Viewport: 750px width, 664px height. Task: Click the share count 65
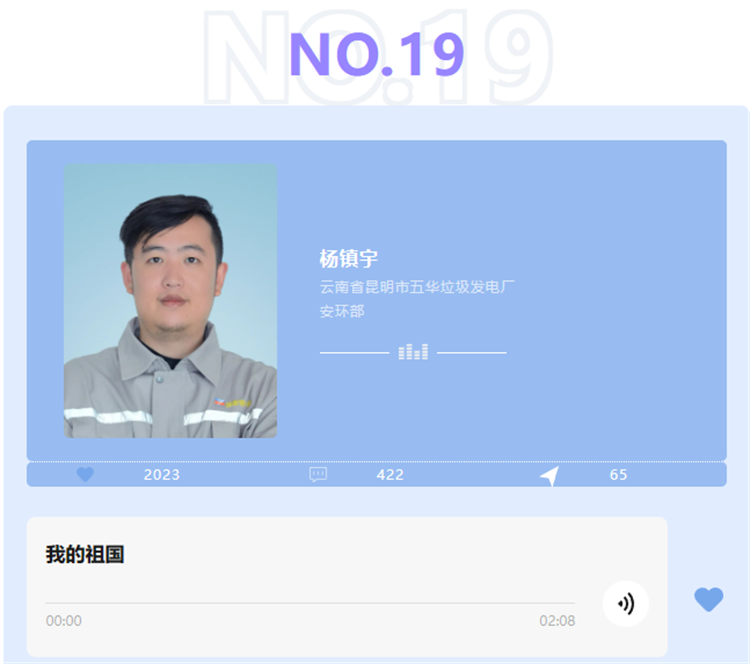(618, 475)
